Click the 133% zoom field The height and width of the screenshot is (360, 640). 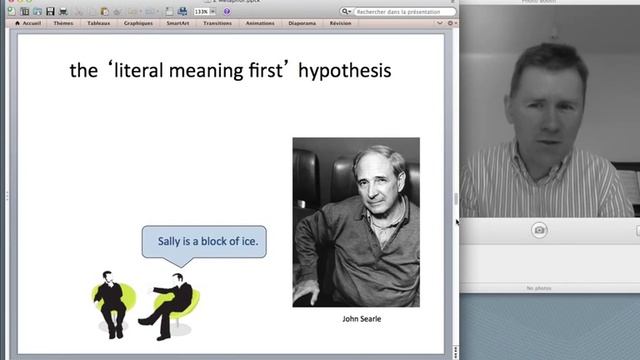point(202,12)
